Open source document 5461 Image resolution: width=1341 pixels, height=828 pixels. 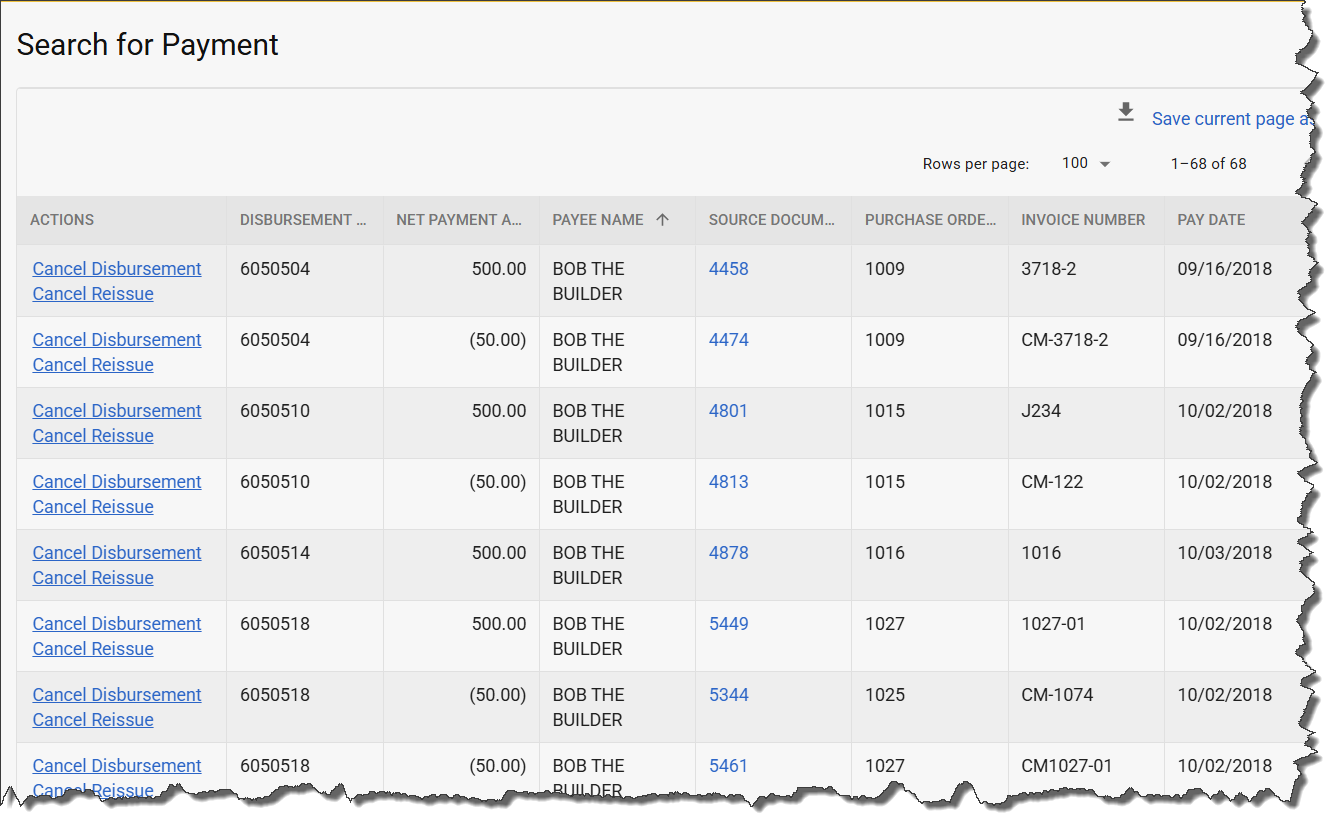coord(728,765)
